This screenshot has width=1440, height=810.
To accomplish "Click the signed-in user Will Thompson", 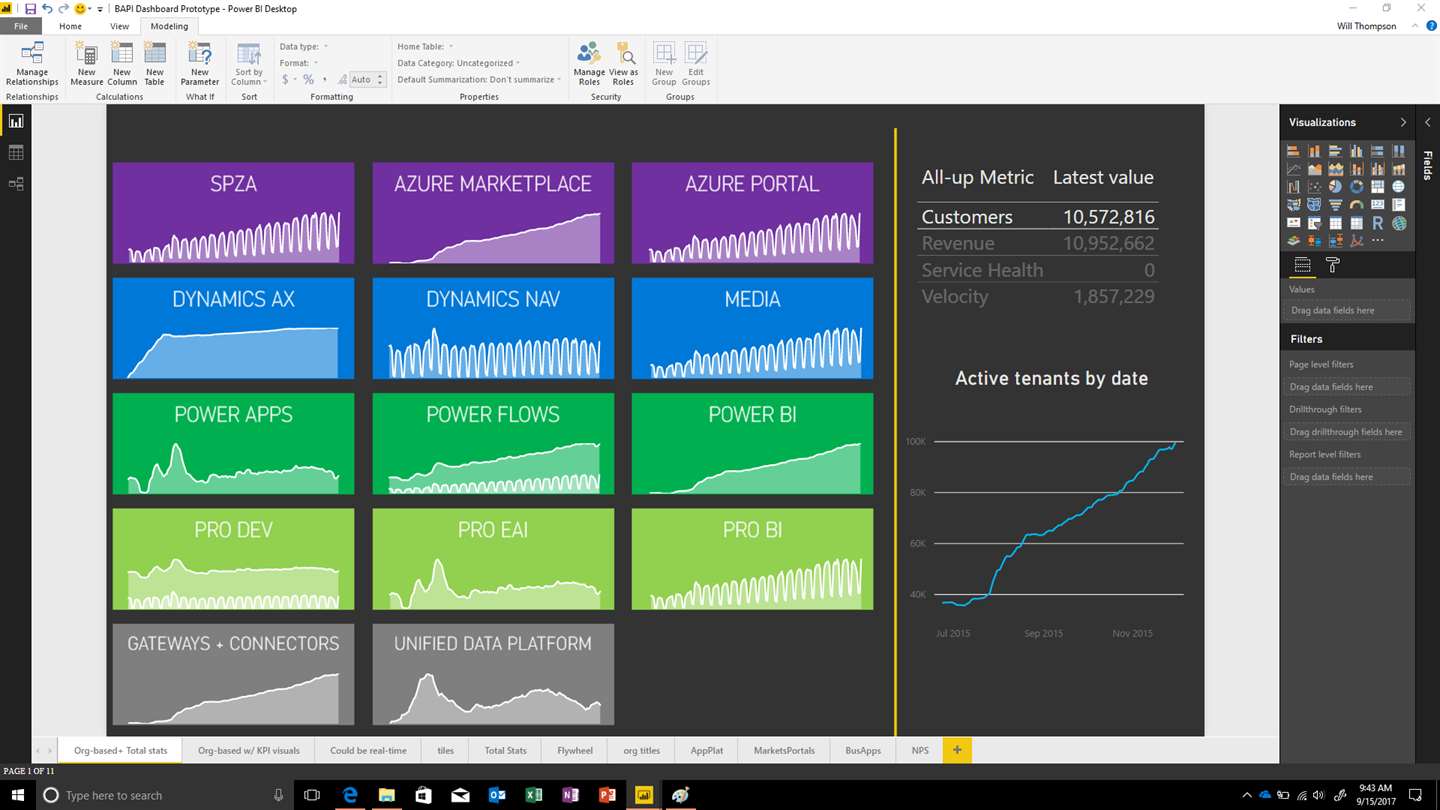I will coord(1366,26).
